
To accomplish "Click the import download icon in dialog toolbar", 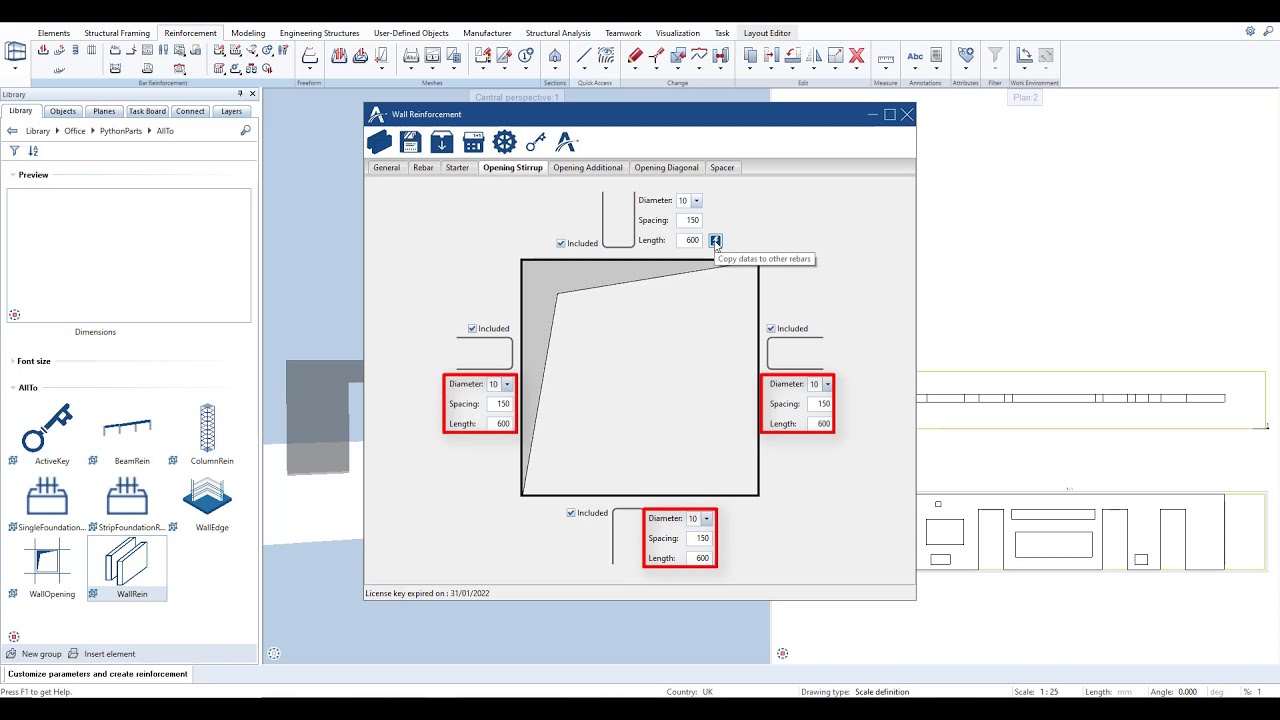I will tap(441, 142).
